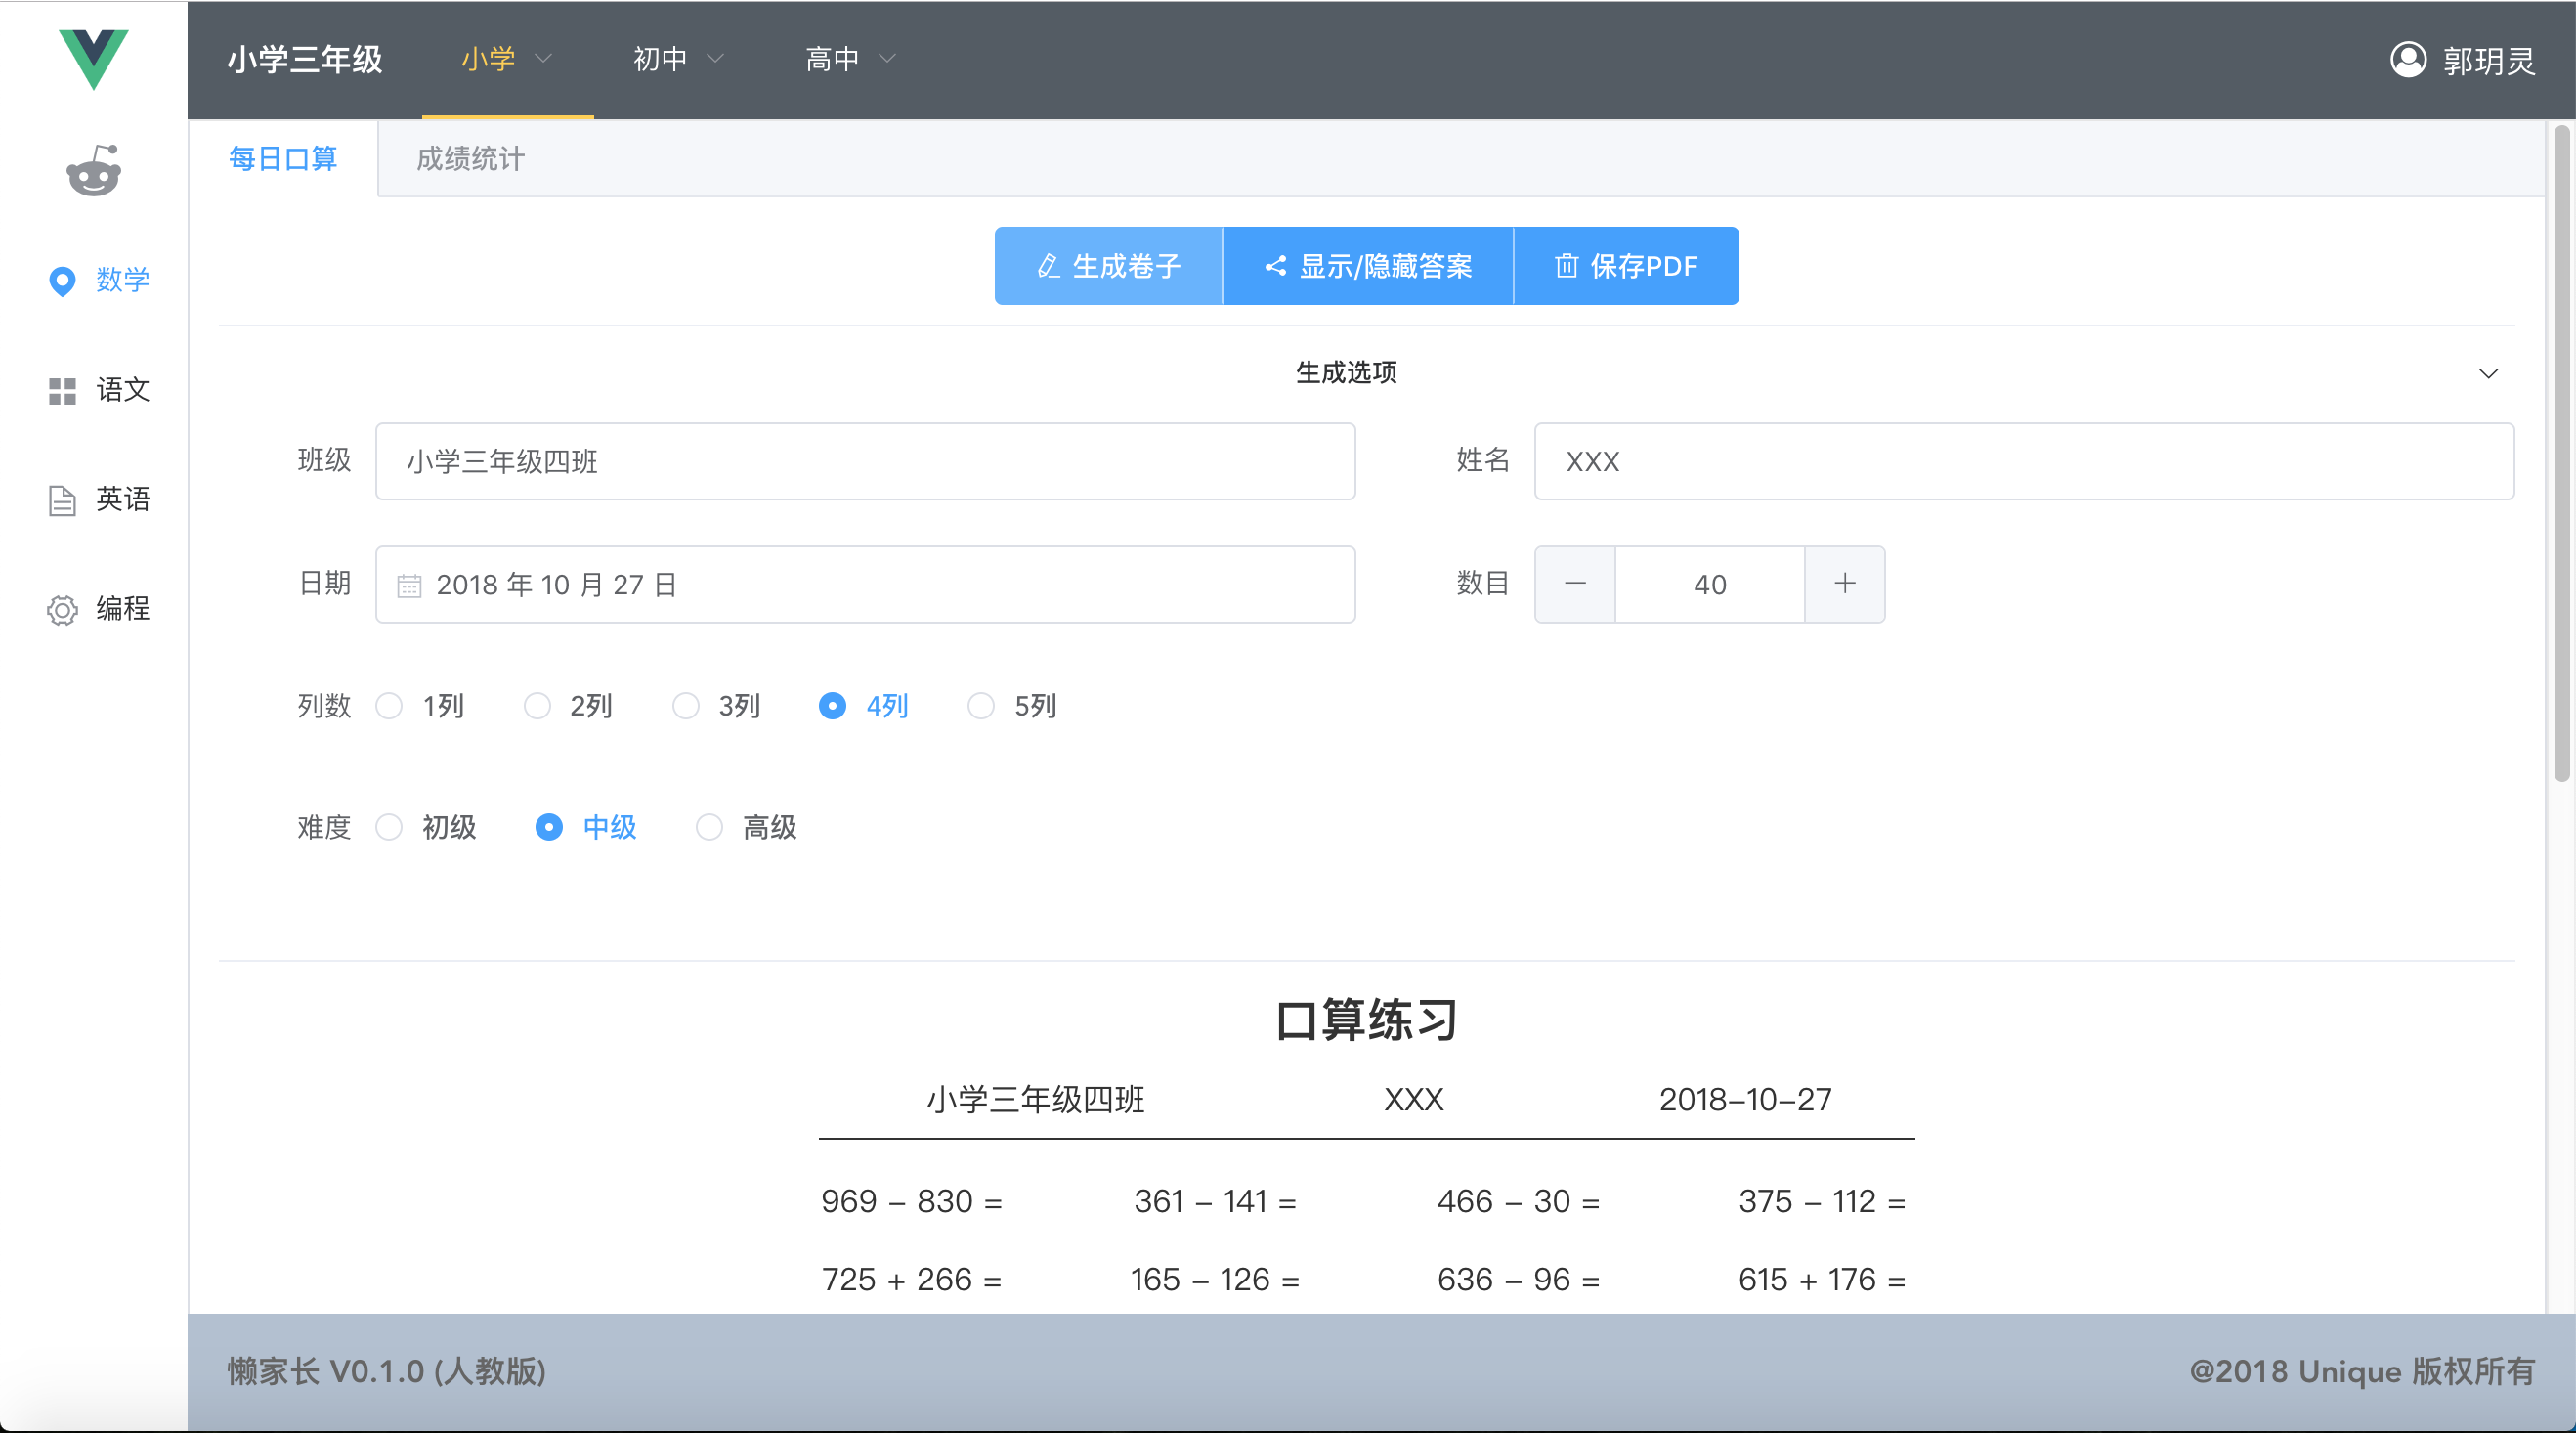Screen dimensions: 2576x1433
Task: Click the 保存PDF button
Action: coord(1626,266)
